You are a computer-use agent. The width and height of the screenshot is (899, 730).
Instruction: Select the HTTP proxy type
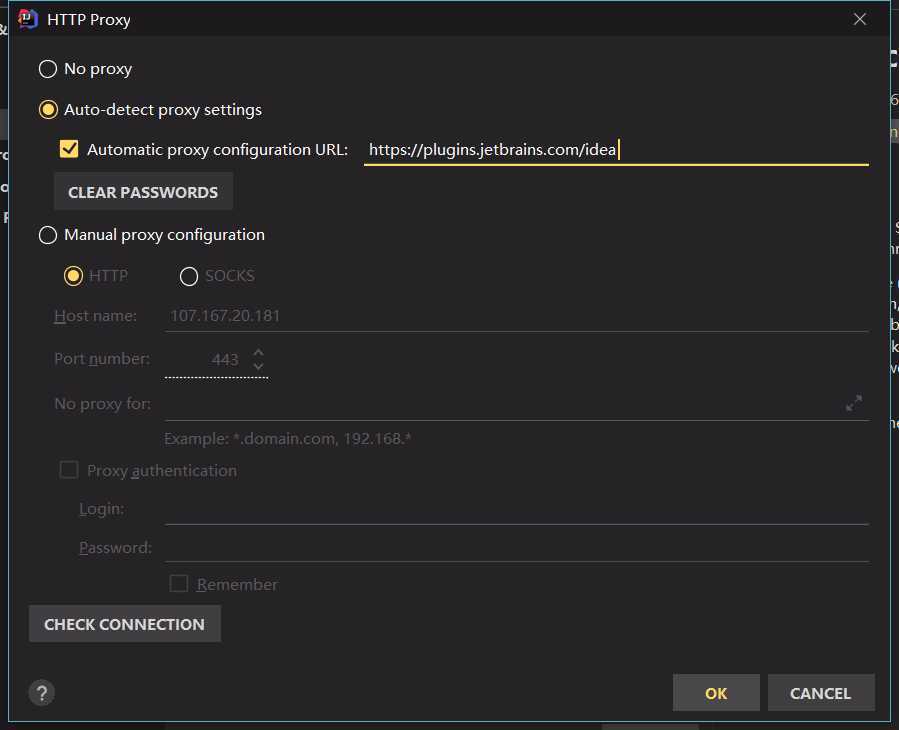tap(73, 276)
